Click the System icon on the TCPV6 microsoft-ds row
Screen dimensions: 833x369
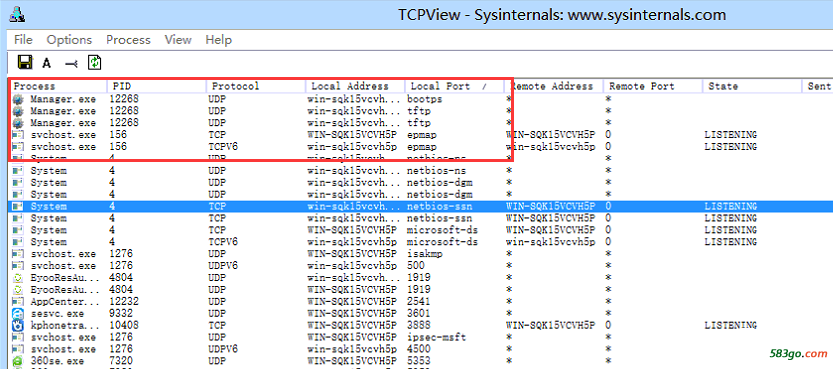(x=18, y=242)
